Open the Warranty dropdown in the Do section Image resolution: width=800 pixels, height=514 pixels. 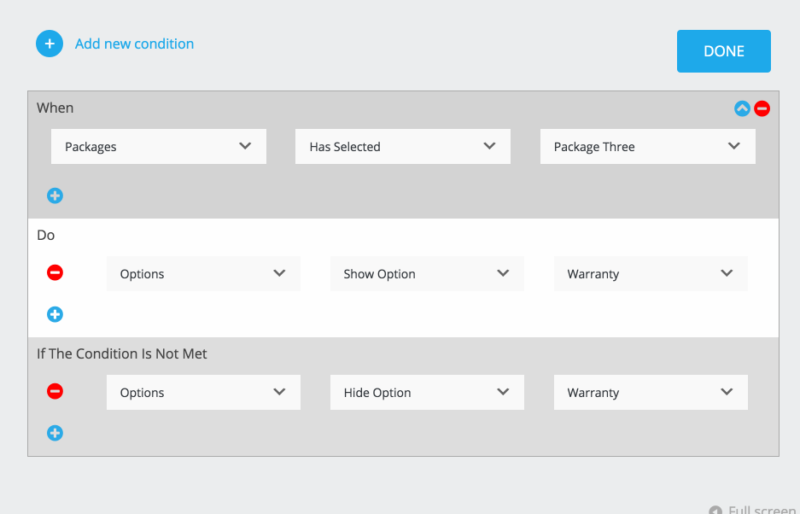click(x=651, y=274)
